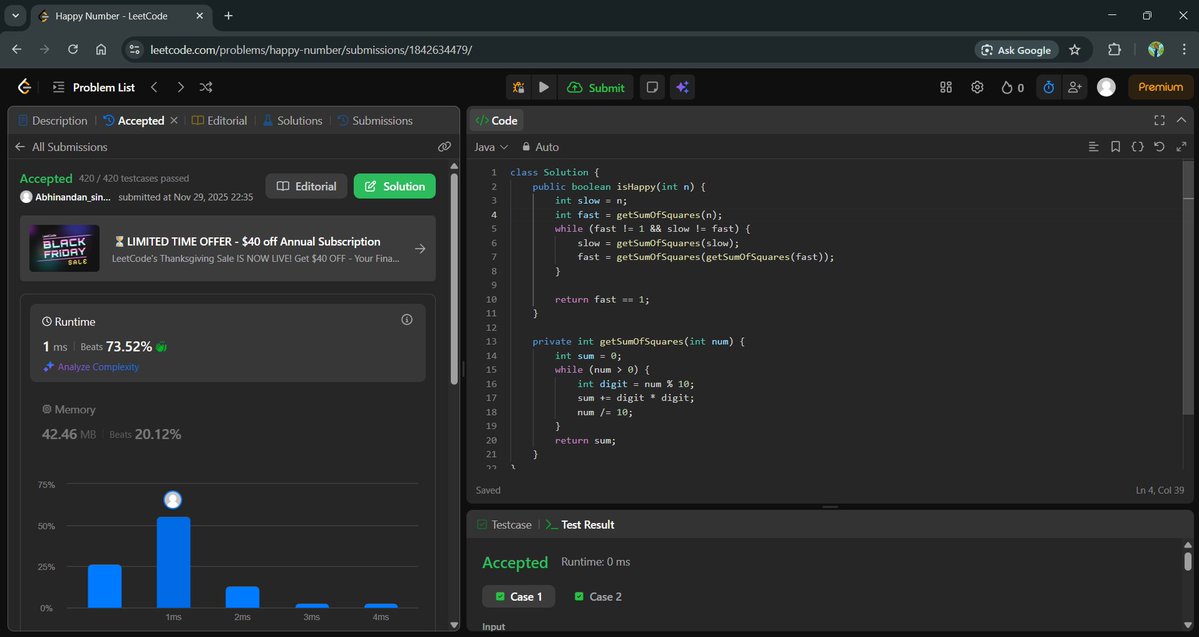This screenshot has width=1199, height=637.
Task: Submit the solution
Action: [596, 87]
